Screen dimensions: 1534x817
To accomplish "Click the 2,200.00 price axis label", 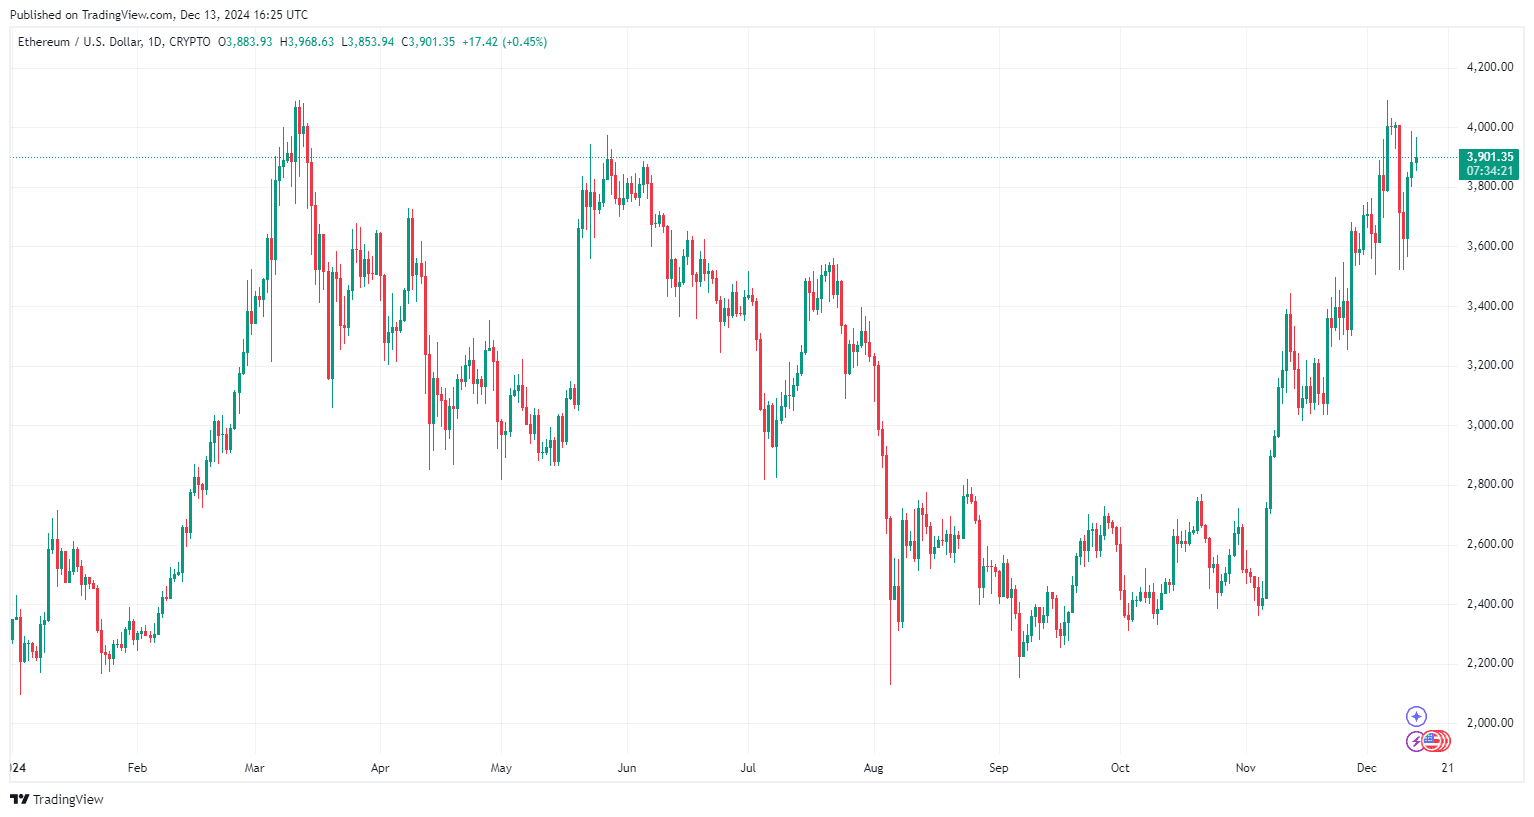I will click(x=1490, y=663).
